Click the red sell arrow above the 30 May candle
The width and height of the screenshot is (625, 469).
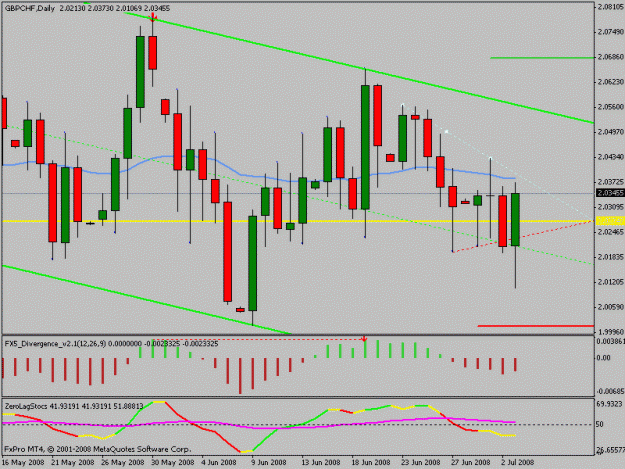(153, 16)
